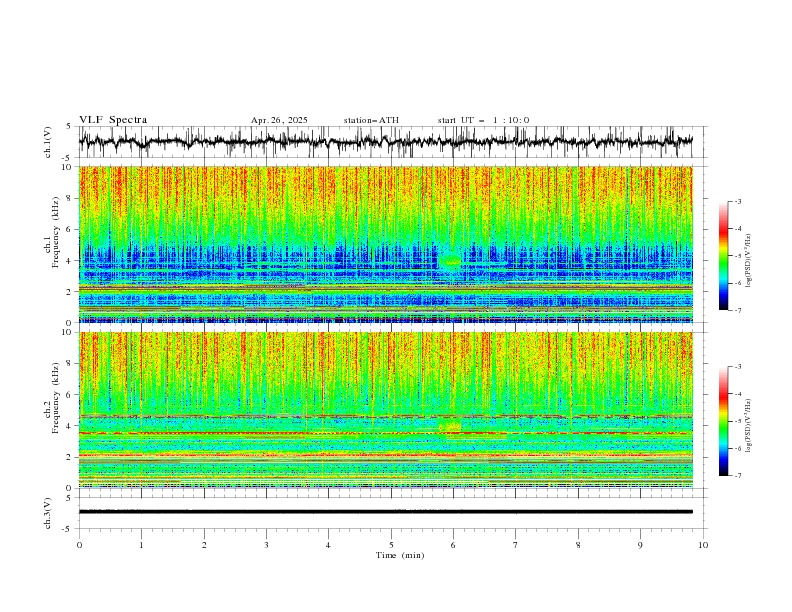Click the "9" tick on the time axis
792x612 pixels.
[x=640, y=545]
